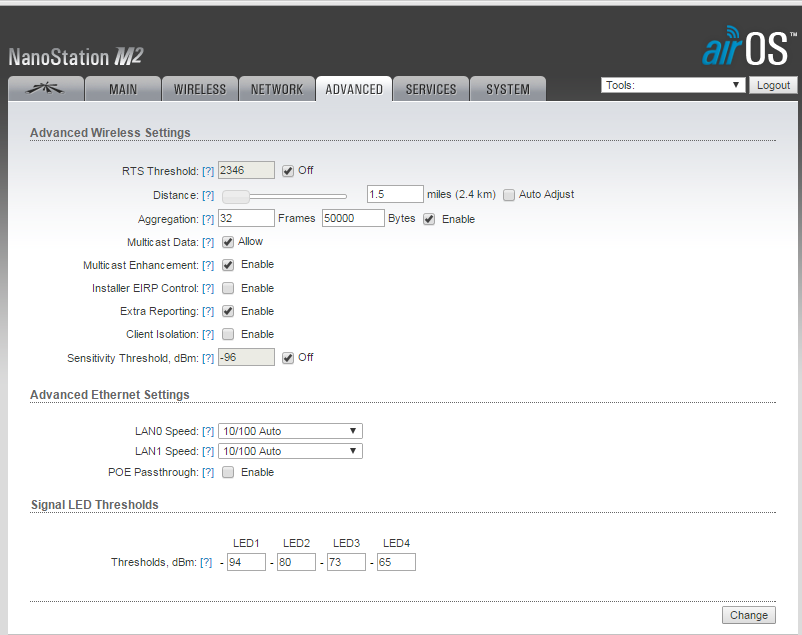The height and width of the screenshot is (635, 802).
Task: Open LED Thresholds dBm help link
Action: click(206, 563)
